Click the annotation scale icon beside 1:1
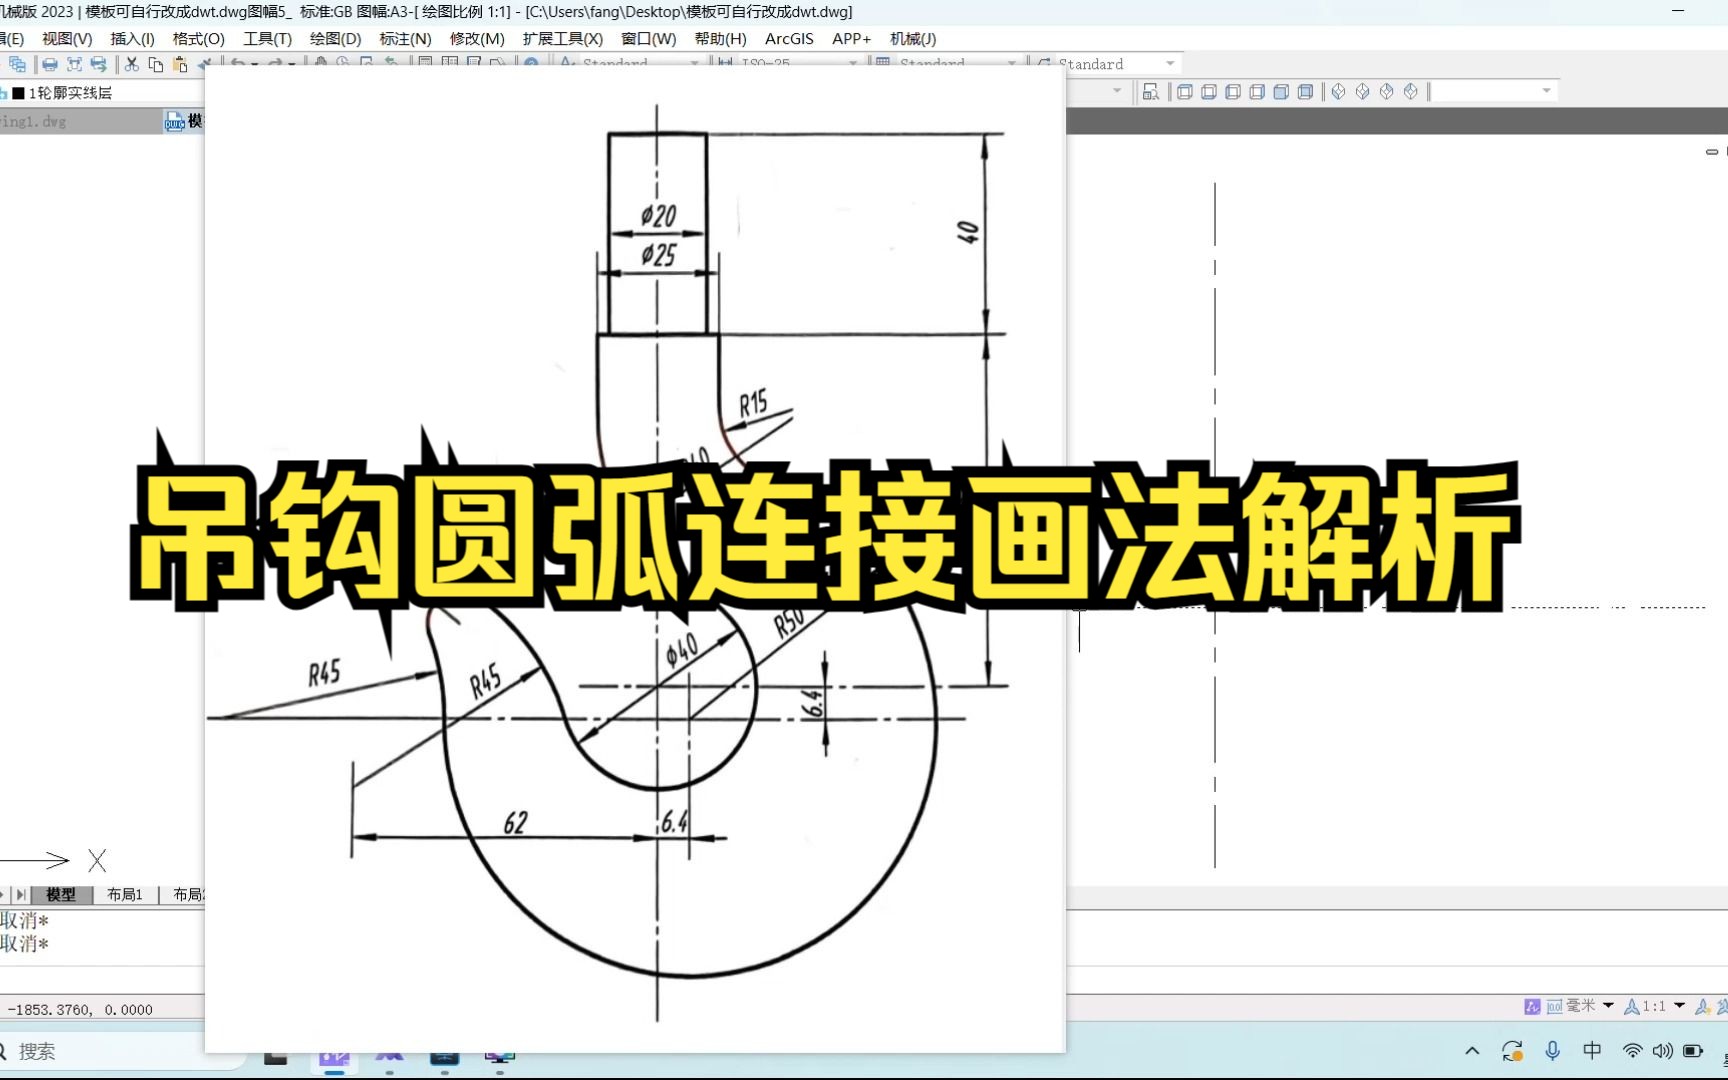 pos(1632,1006)
